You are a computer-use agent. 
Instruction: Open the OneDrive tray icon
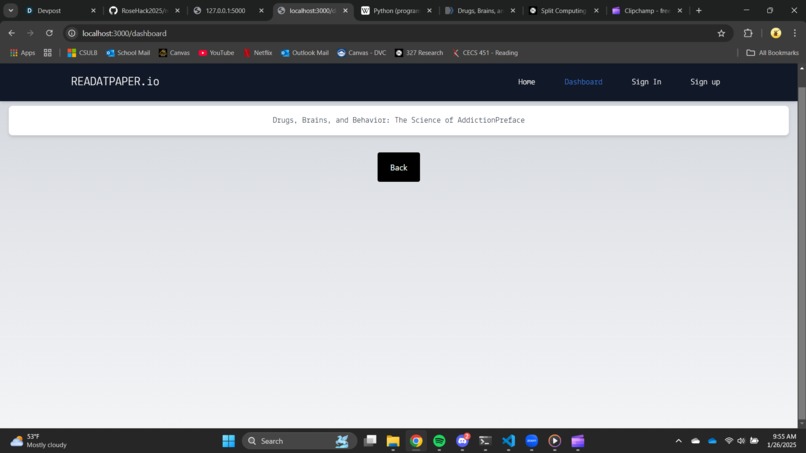pos(712,441)
